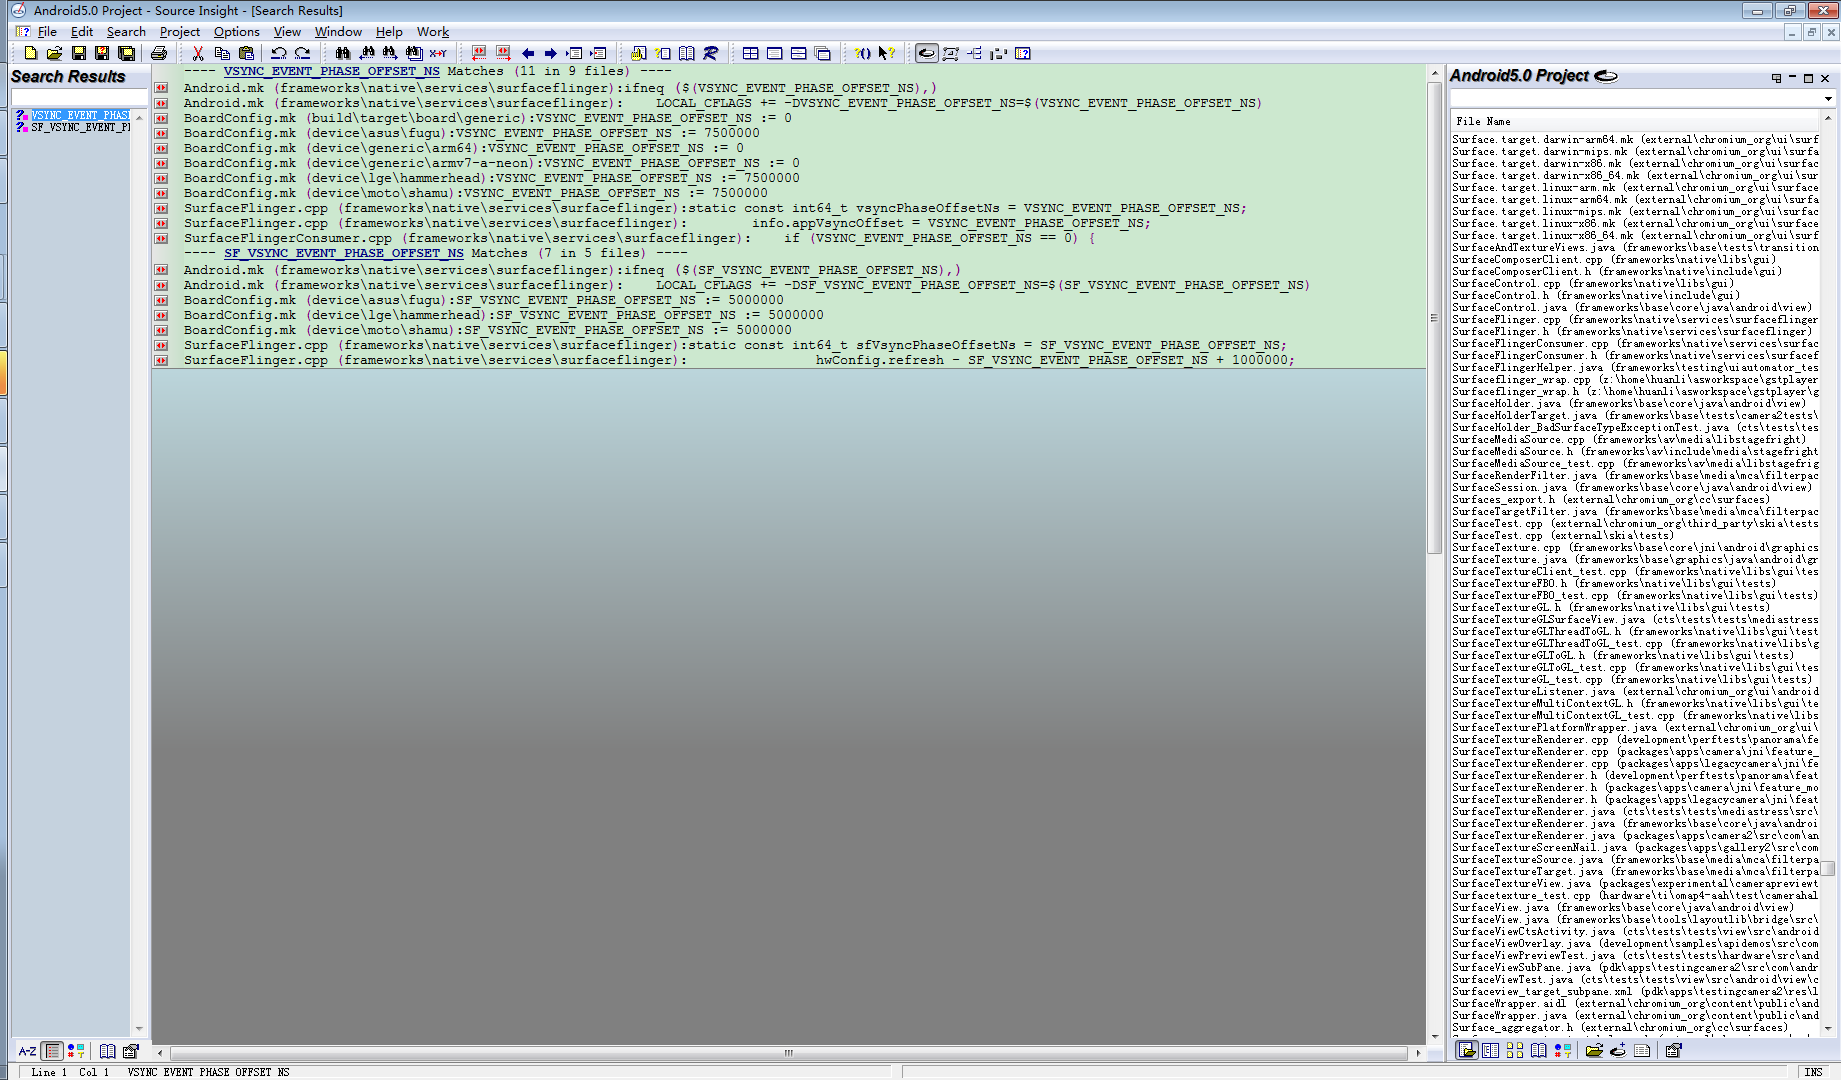This screenshot has width=1841, height=1080.
Task: Click the Save All toolbar icon
Action: pos(126,53)
